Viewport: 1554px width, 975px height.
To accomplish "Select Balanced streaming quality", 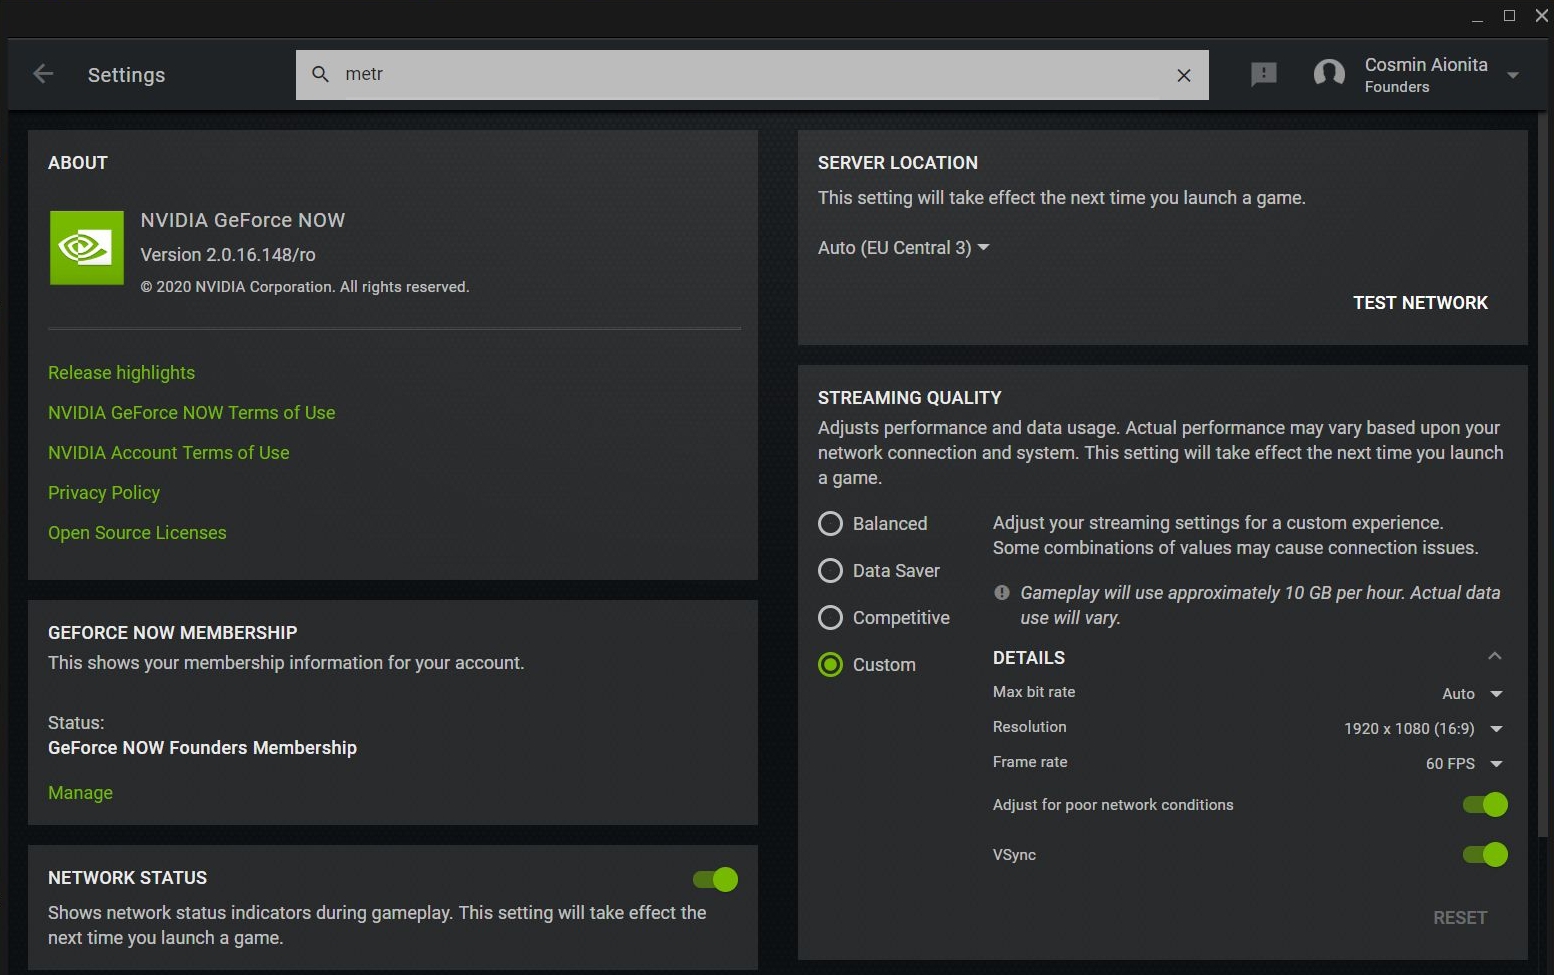I will click(x=873, y=523).
